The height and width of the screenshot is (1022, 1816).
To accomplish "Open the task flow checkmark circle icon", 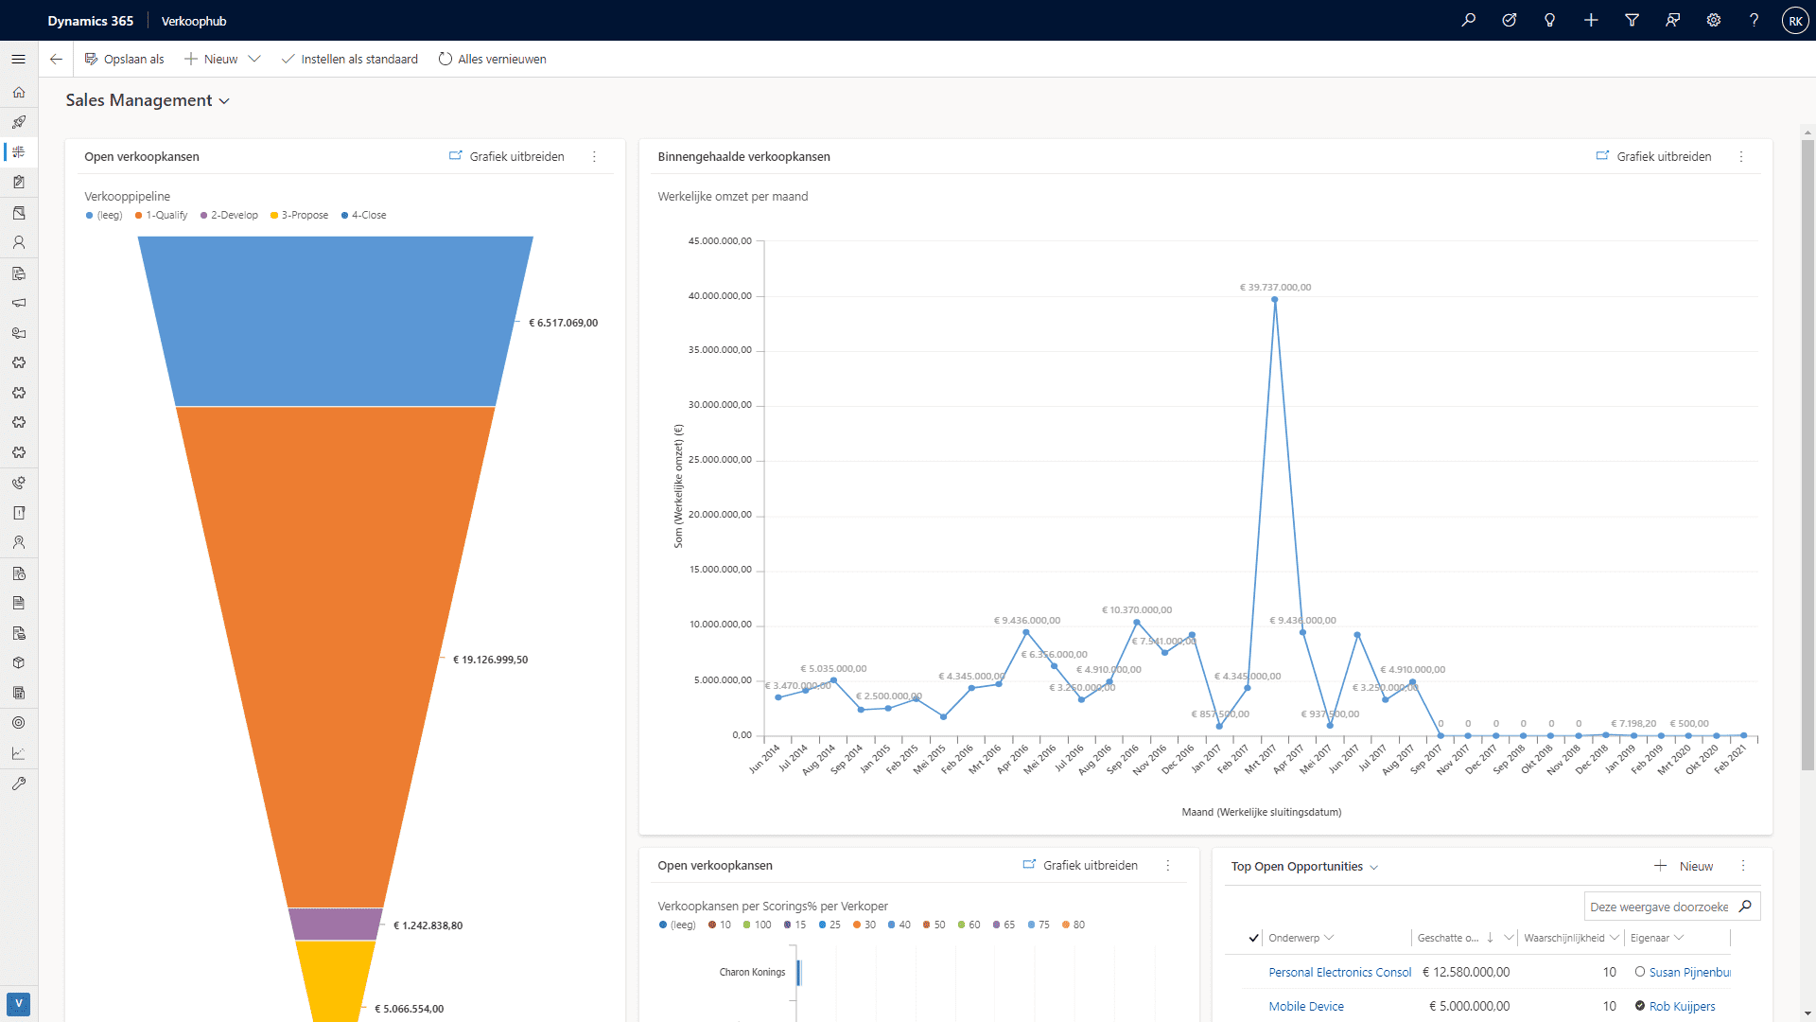I will point(1509,20).
